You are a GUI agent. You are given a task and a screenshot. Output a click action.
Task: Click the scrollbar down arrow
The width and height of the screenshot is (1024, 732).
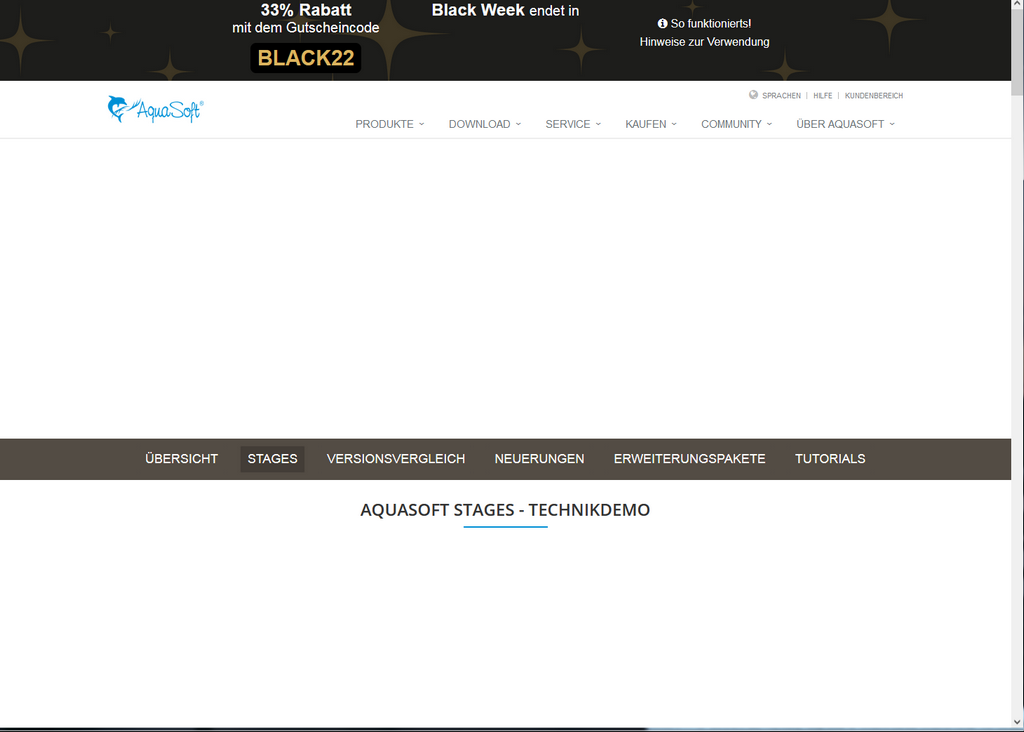click(x=1017, y=723)
